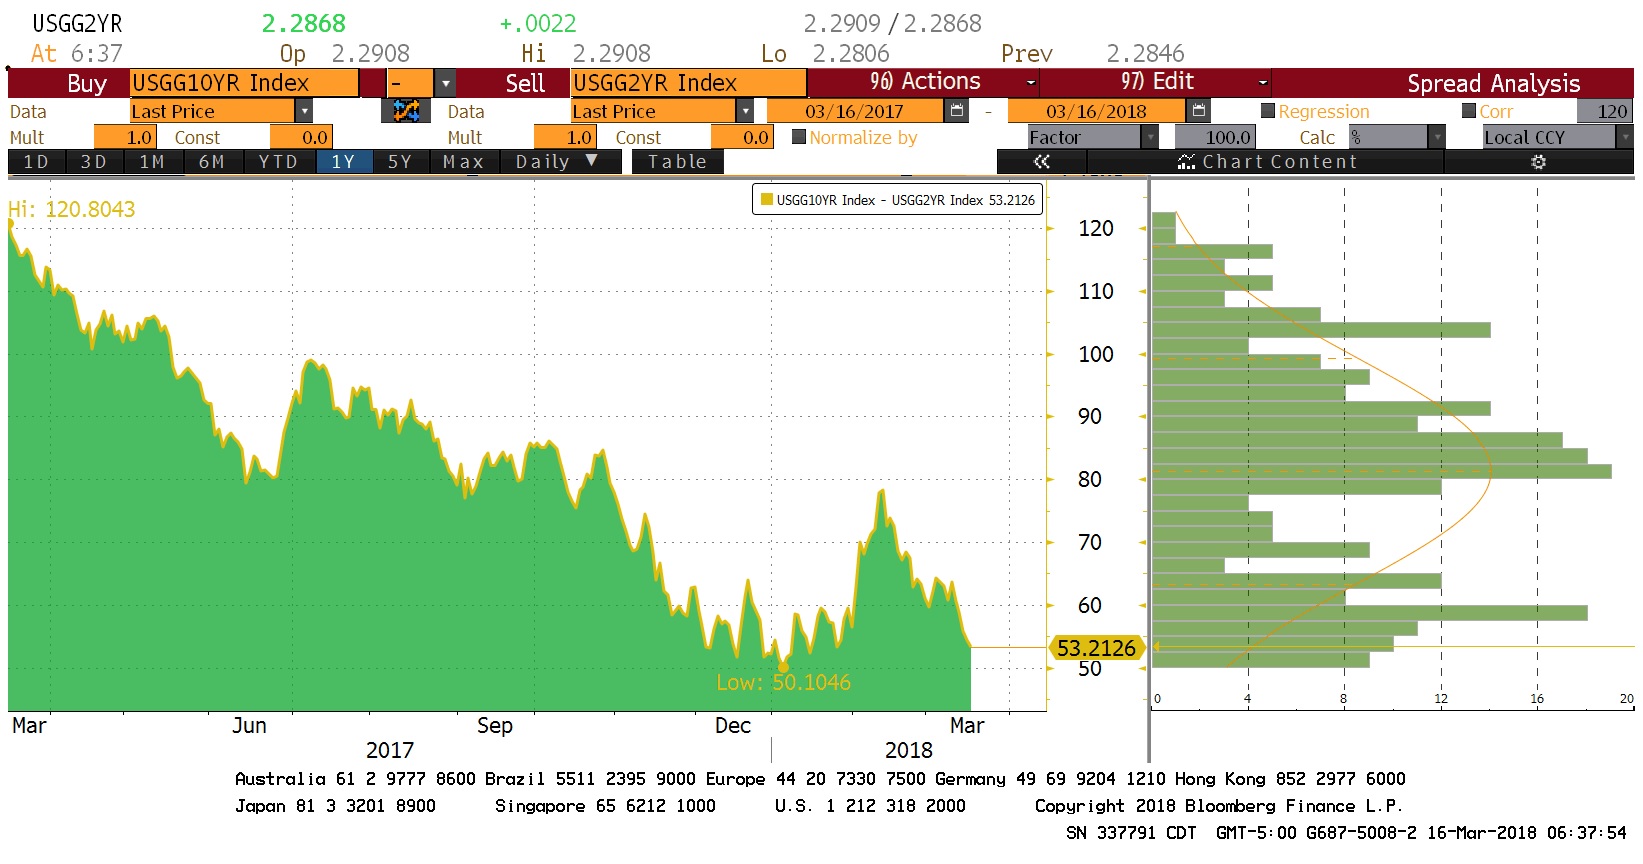This screenshot has height=864, width=1643.
Task: Collapse panel with double-arrow icon
Action: pos(1042,162)
